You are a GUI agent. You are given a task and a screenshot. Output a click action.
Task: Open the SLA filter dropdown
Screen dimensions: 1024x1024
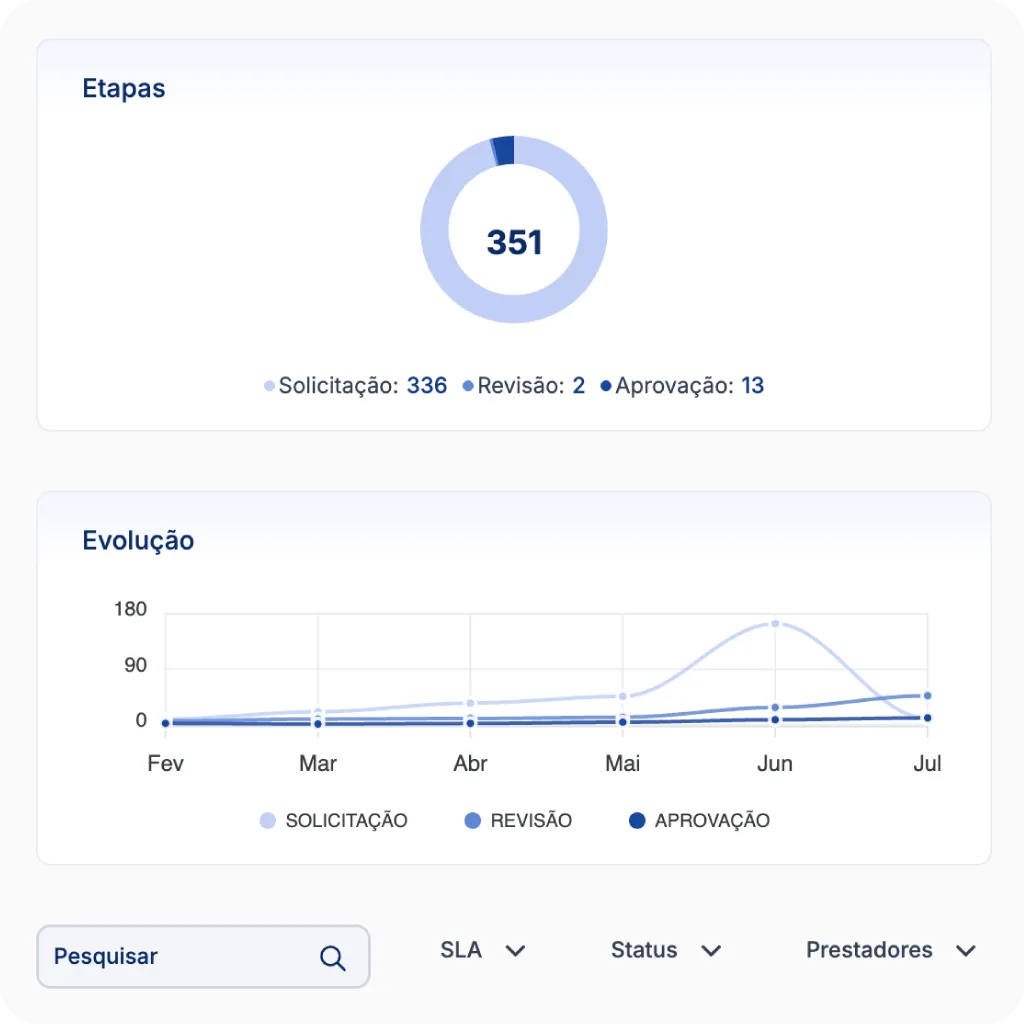coord(482,950)
